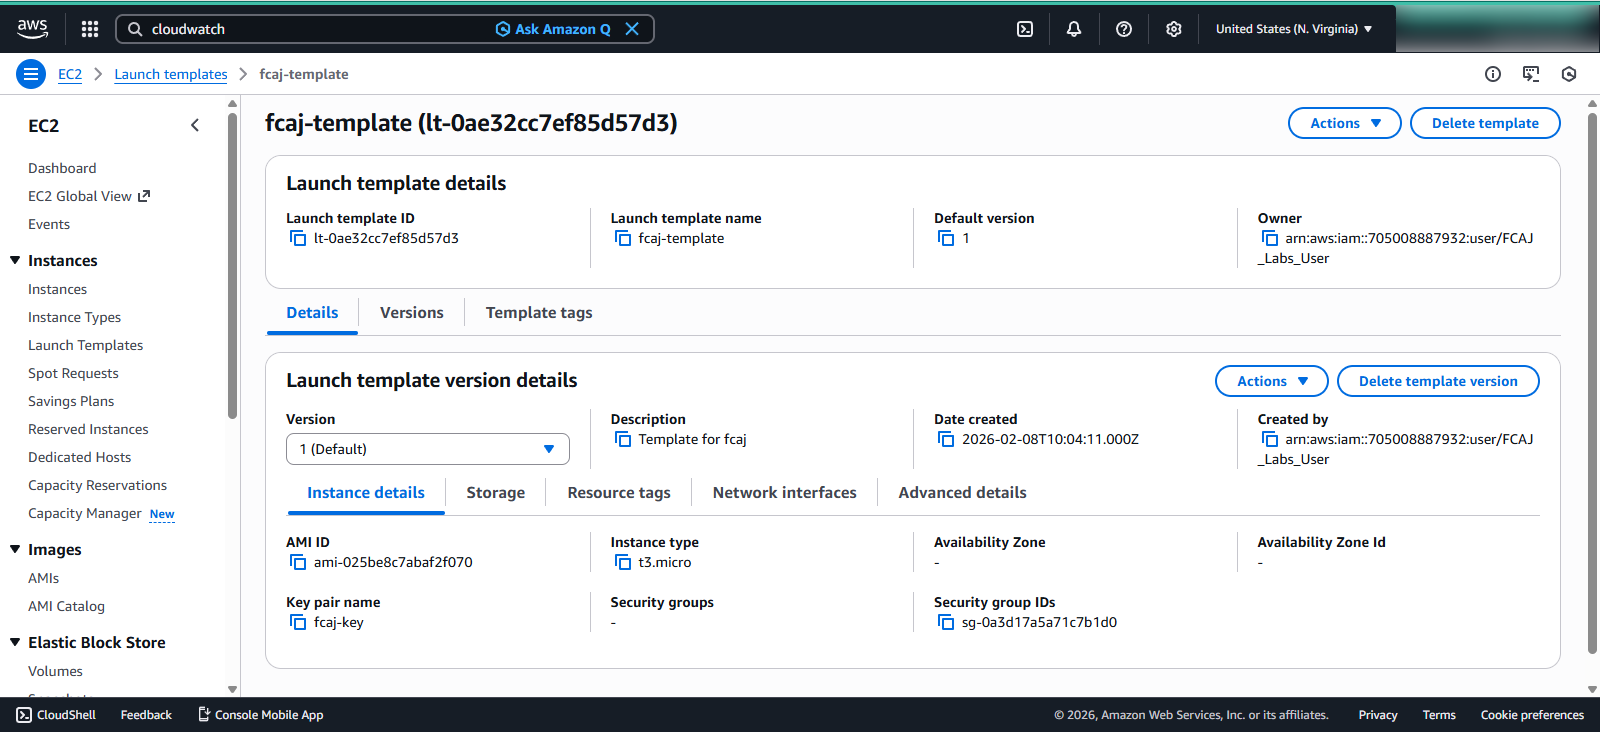Screen dimensions: 1600x732
Task: Go to Launch templates breadcrumb link
Action: (171, 74)
